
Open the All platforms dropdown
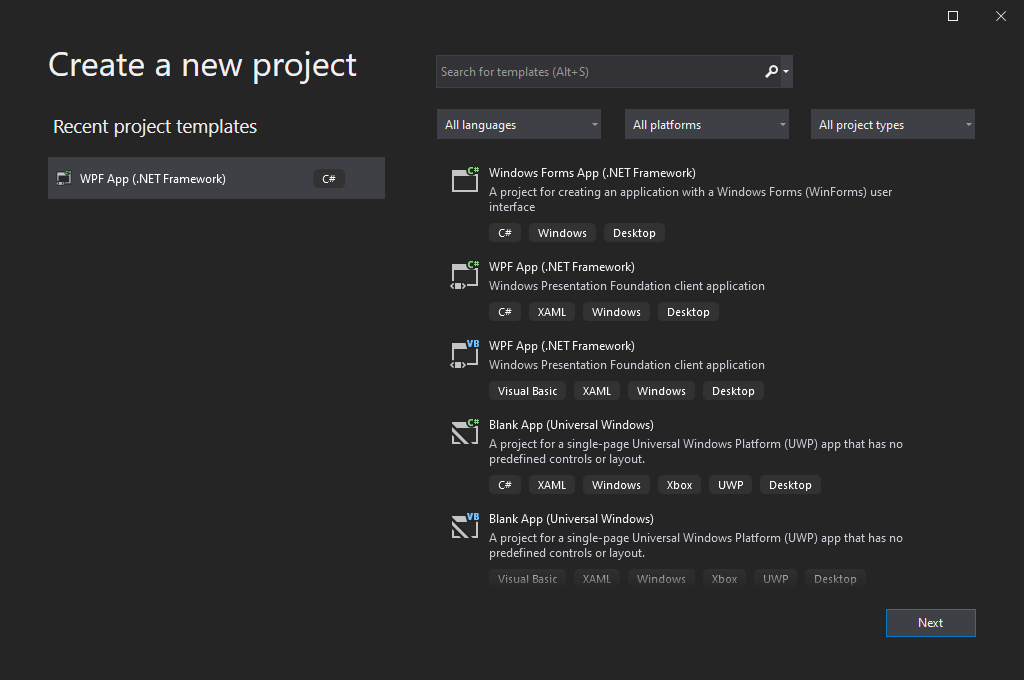pyautogui.click(x=707, y=124)
